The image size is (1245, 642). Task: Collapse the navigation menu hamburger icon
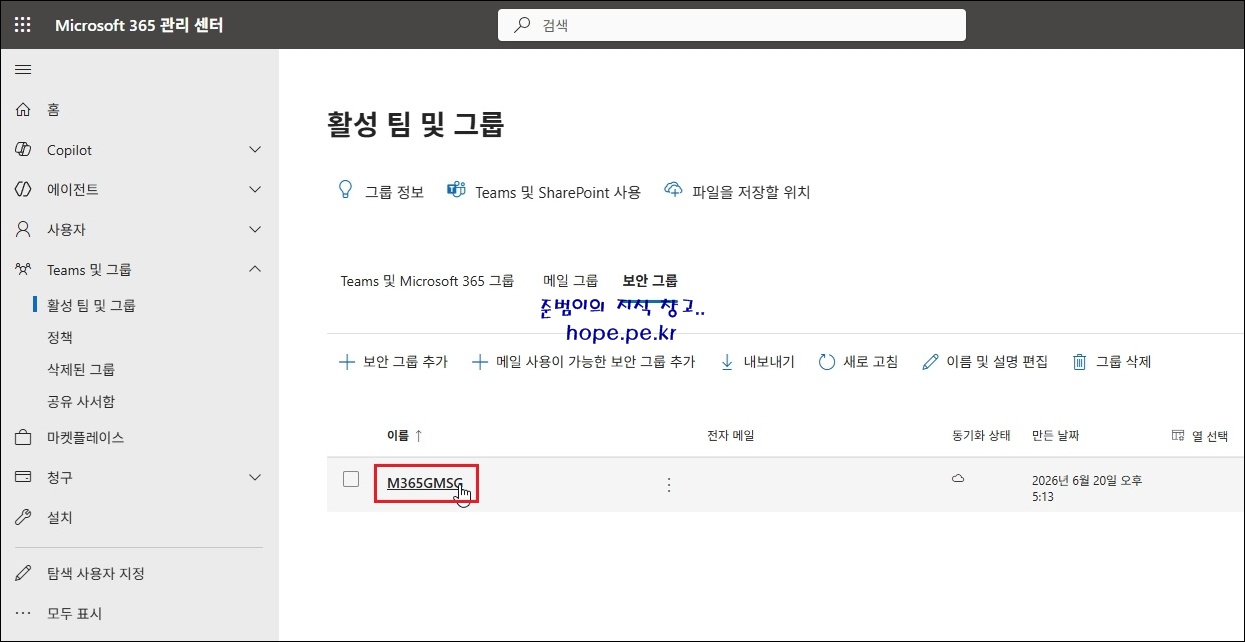point(23,70)
